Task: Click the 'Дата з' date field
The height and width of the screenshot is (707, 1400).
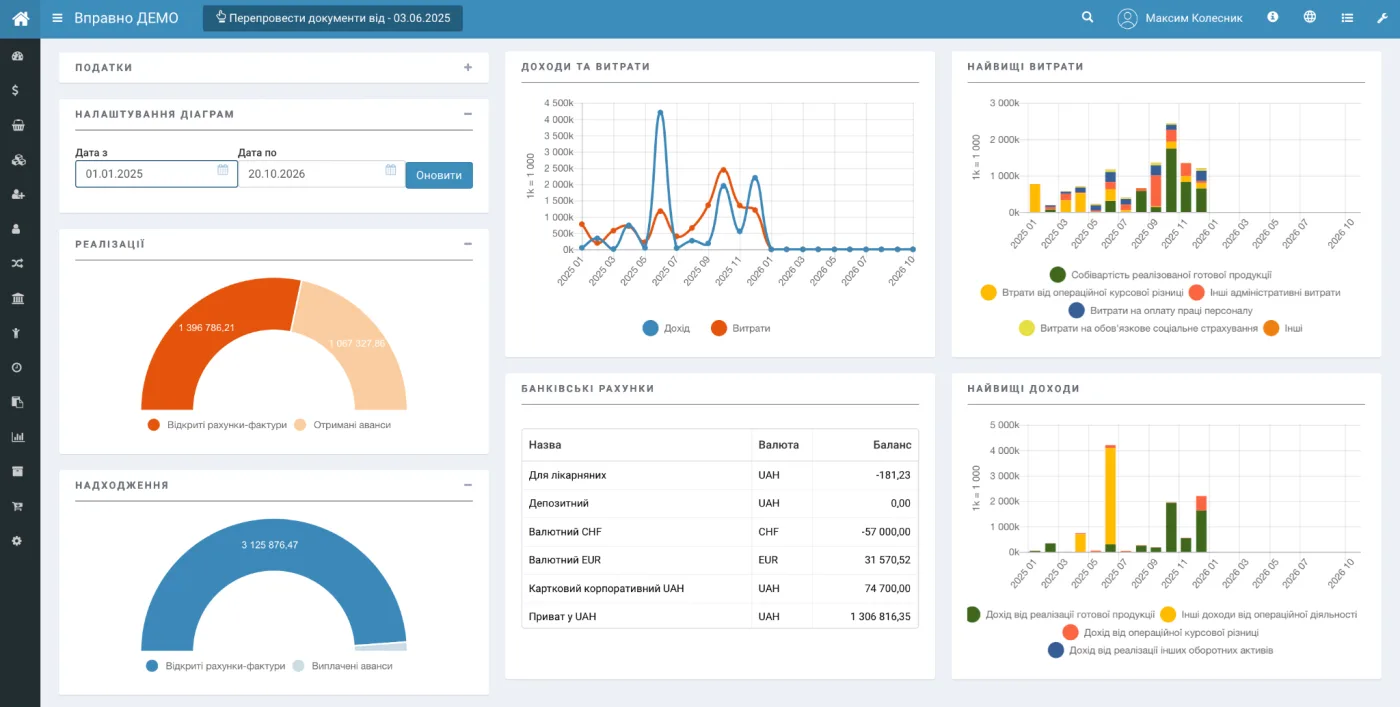Action: pyautogui.click(x=156, y=174)
